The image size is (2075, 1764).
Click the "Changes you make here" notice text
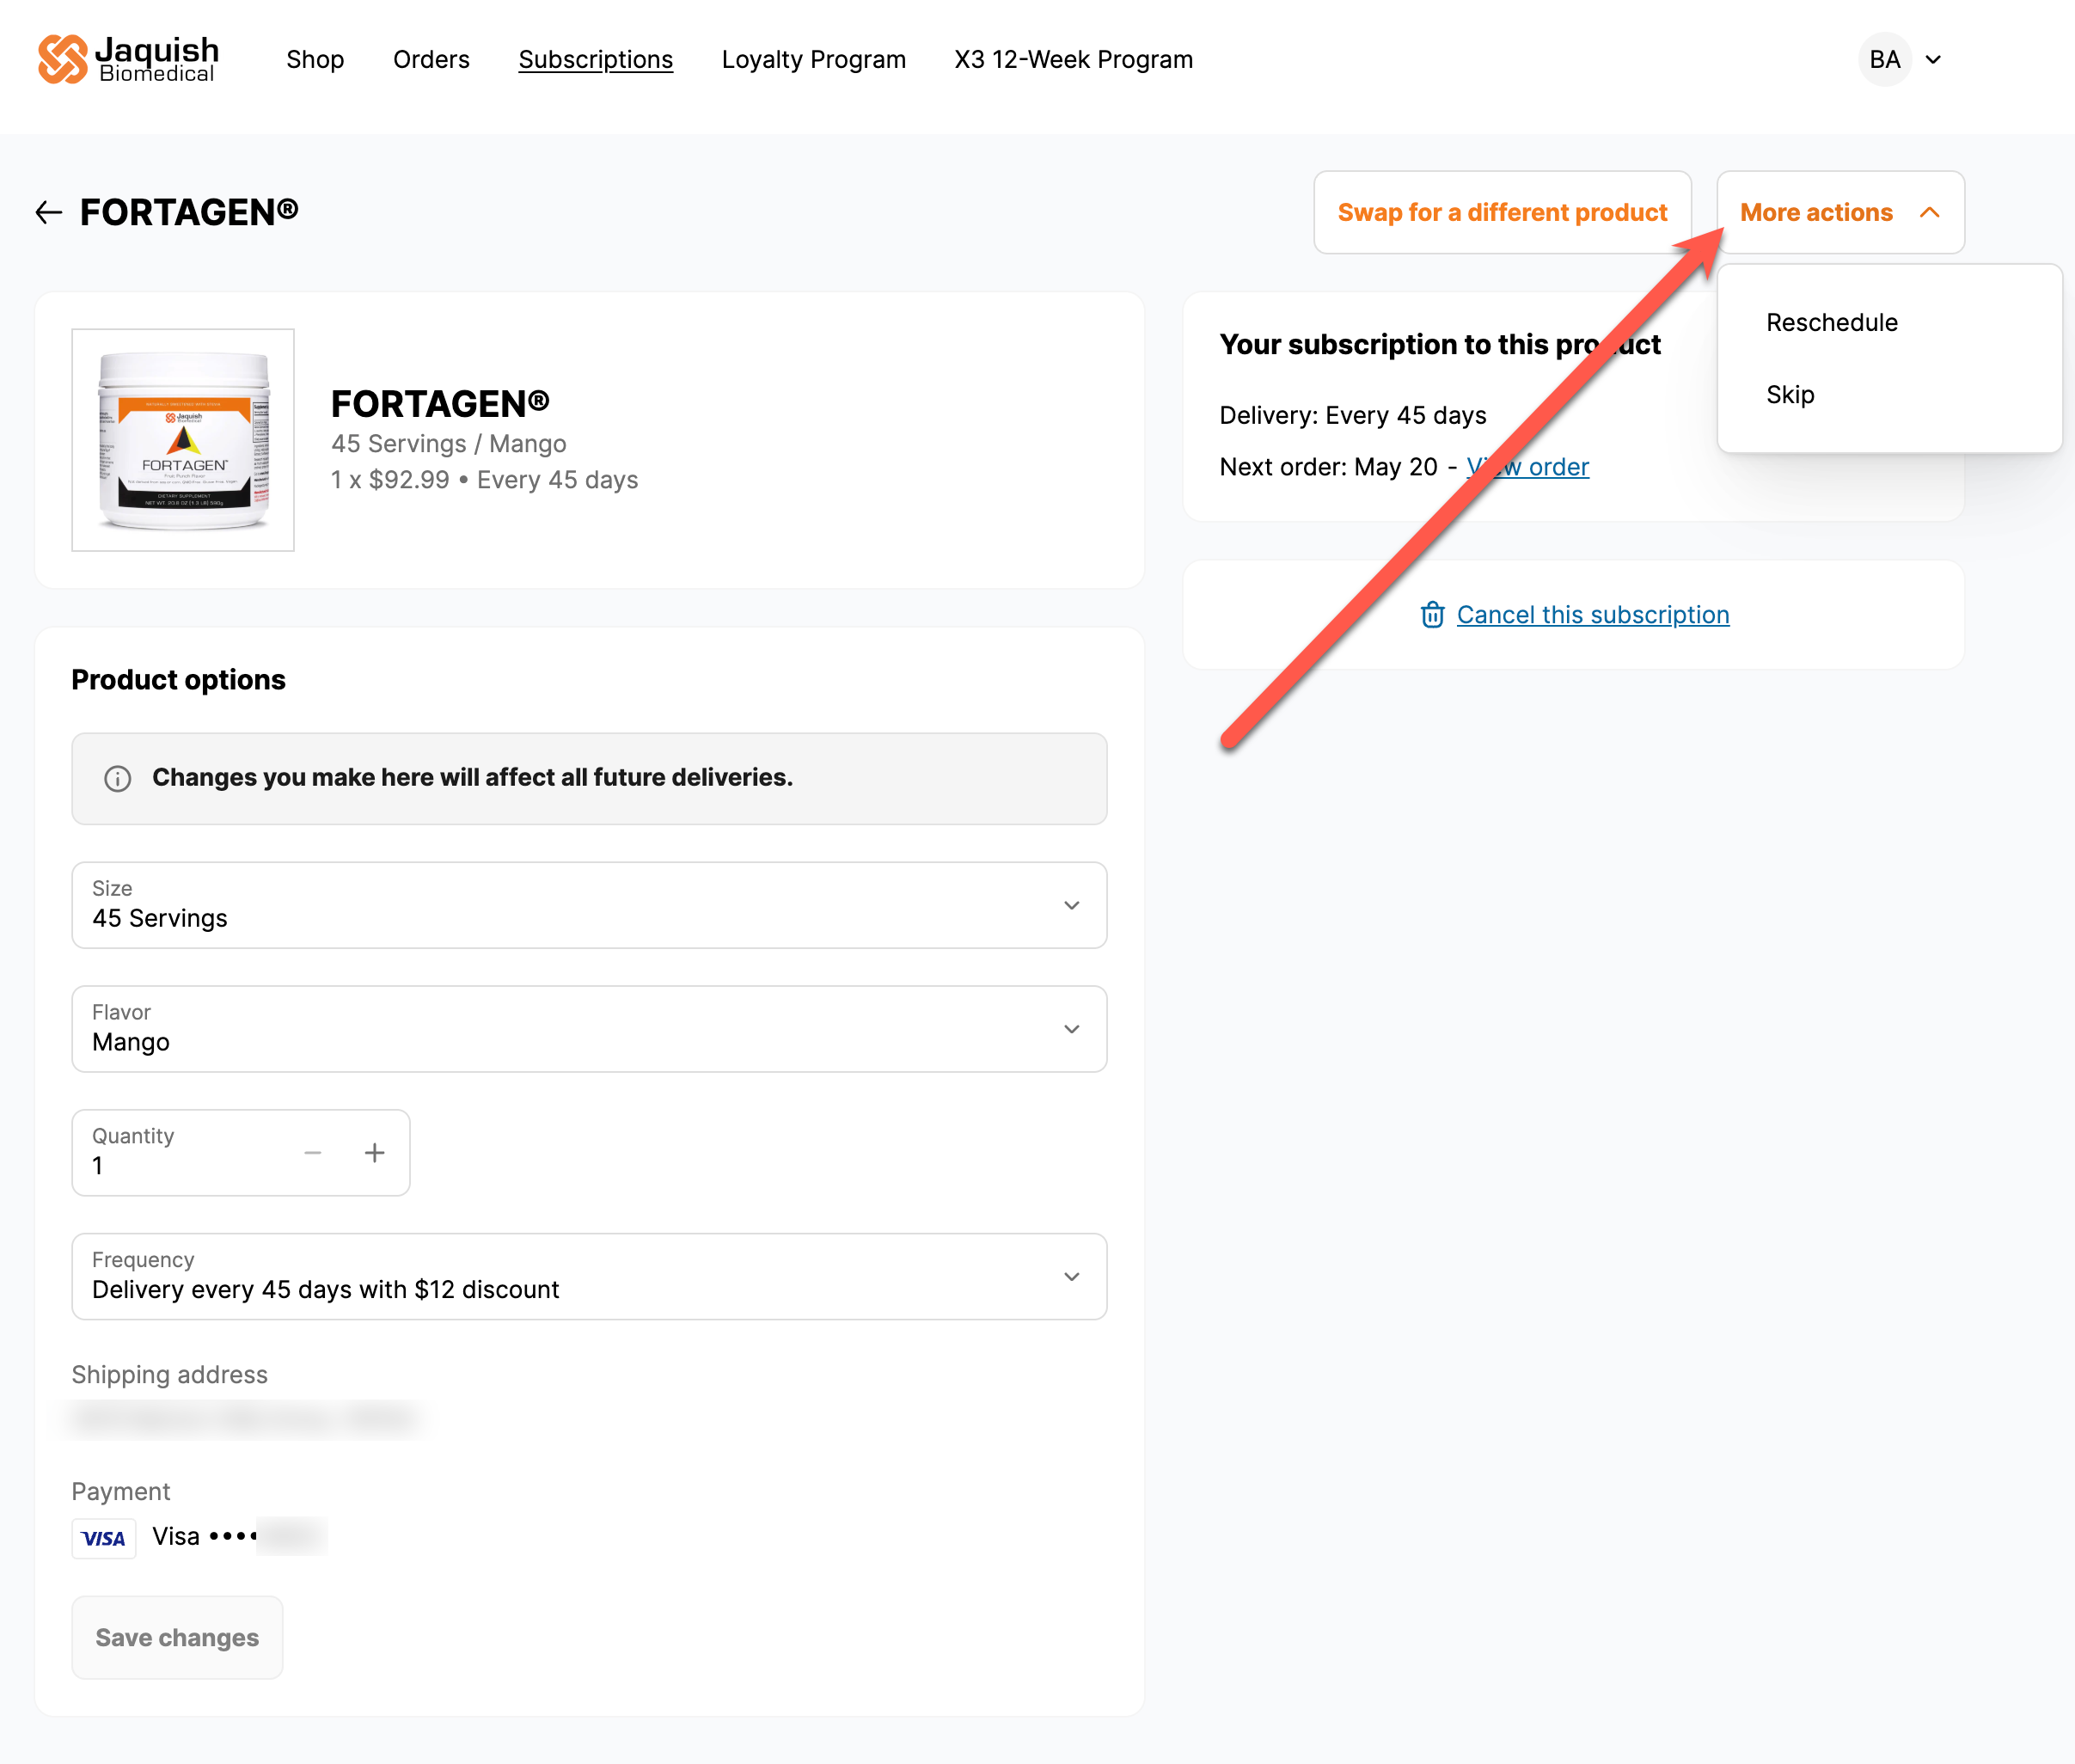[472, 778]
